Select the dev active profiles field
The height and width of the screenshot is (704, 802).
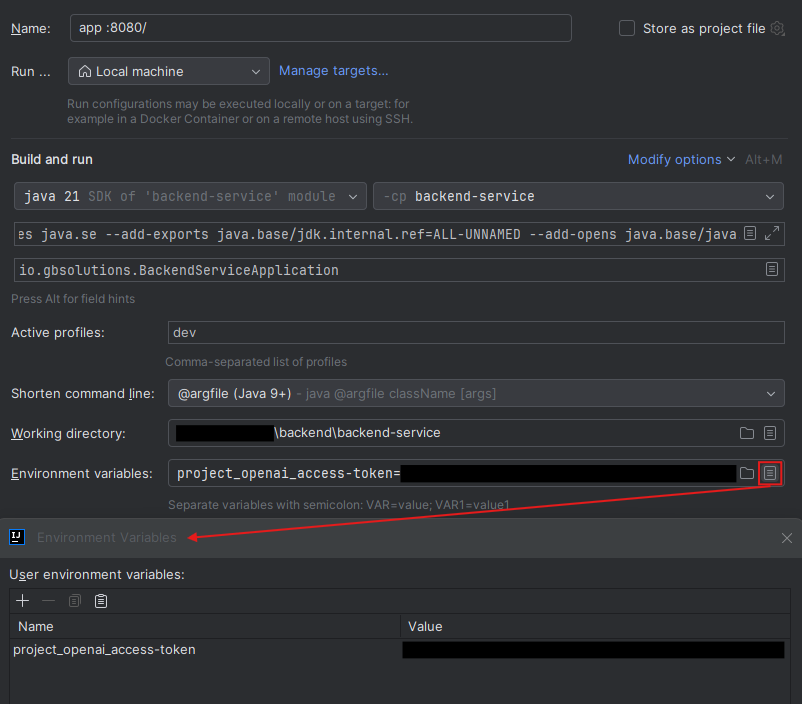click(x=475, y=331)
